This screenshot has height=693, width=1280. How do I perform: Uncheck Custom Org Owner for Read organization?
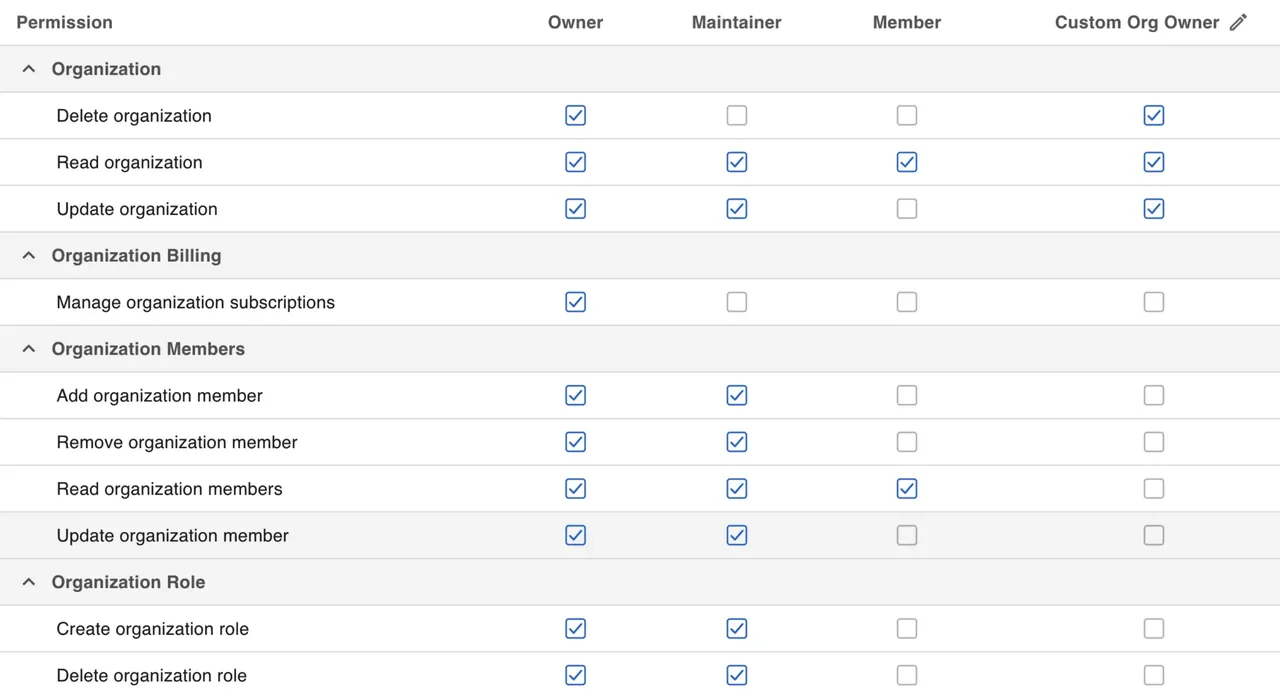[x=1154, y=162]
